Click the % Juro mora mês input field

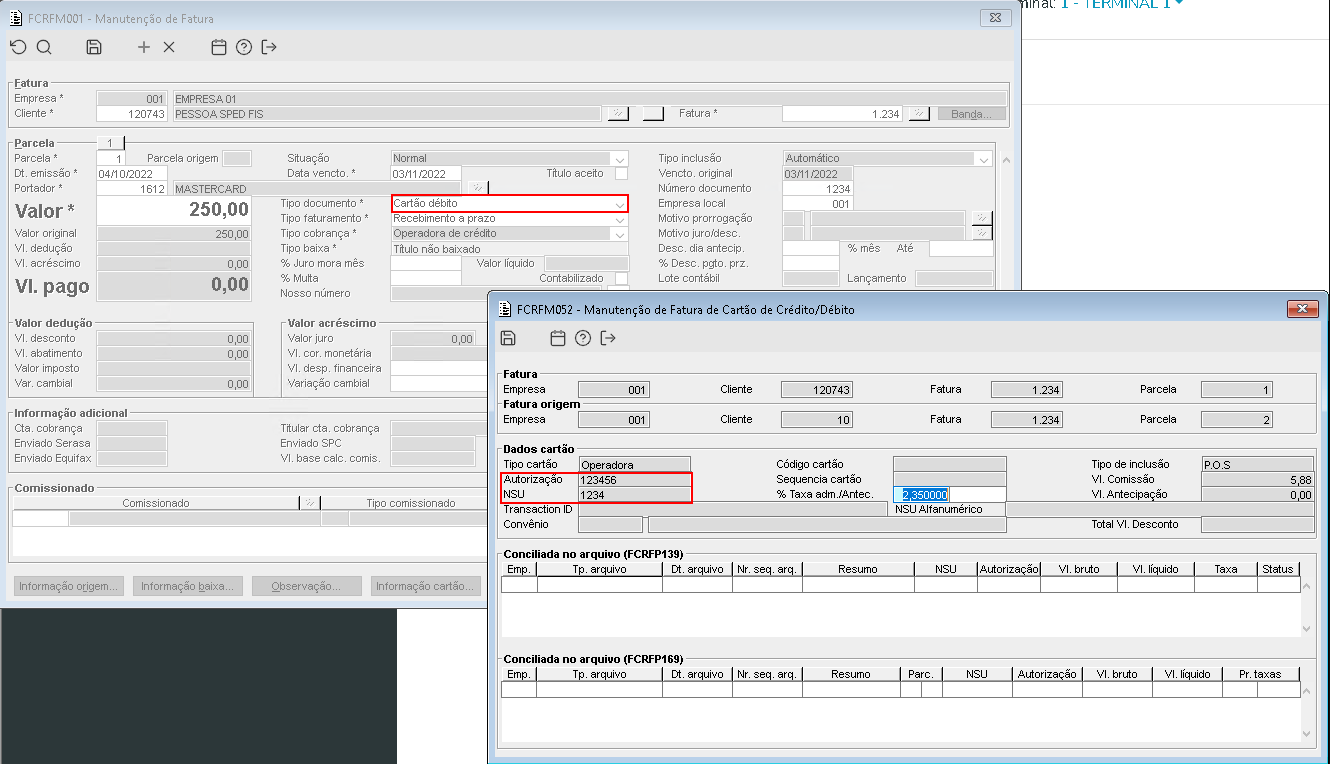pos(426,263)
